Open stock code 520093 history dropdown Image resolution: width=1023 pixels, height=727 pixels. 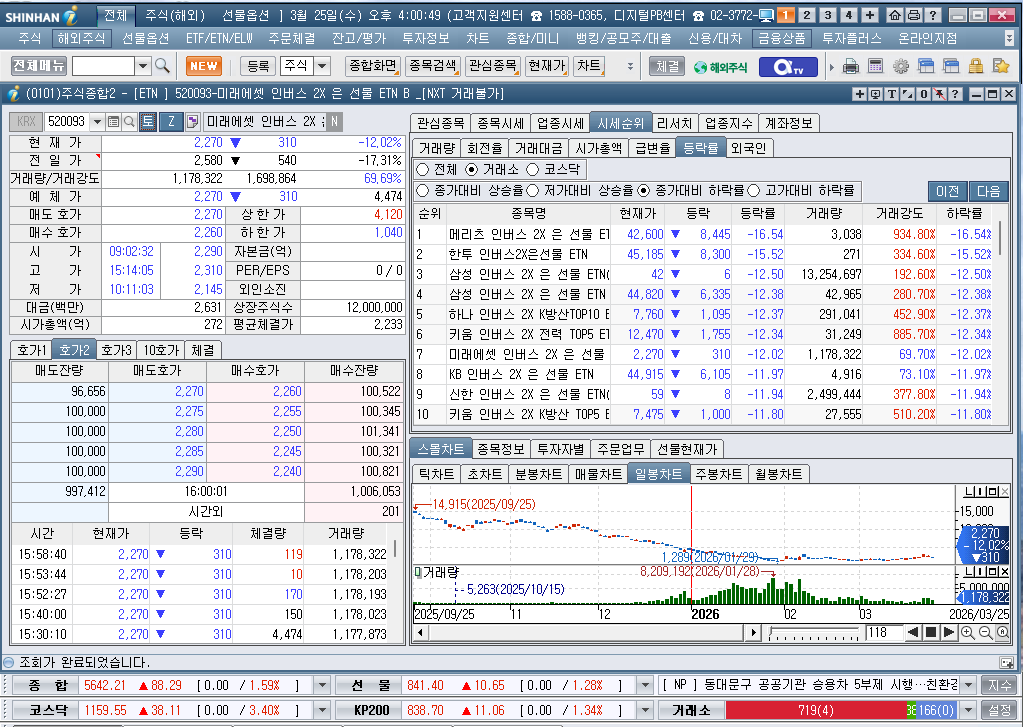click(x=97, y=121)
